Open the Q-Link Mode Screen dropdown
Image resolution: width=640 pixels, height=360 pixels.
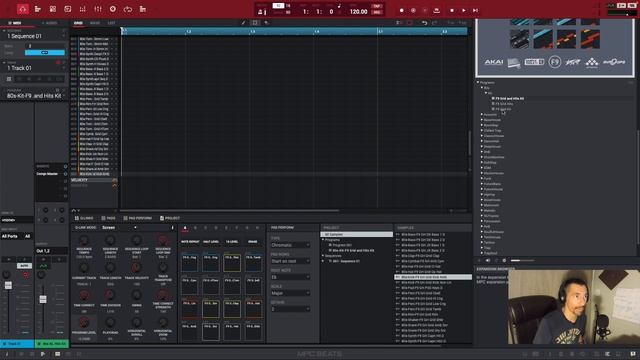pyautogui.click(x=120, y=228)
